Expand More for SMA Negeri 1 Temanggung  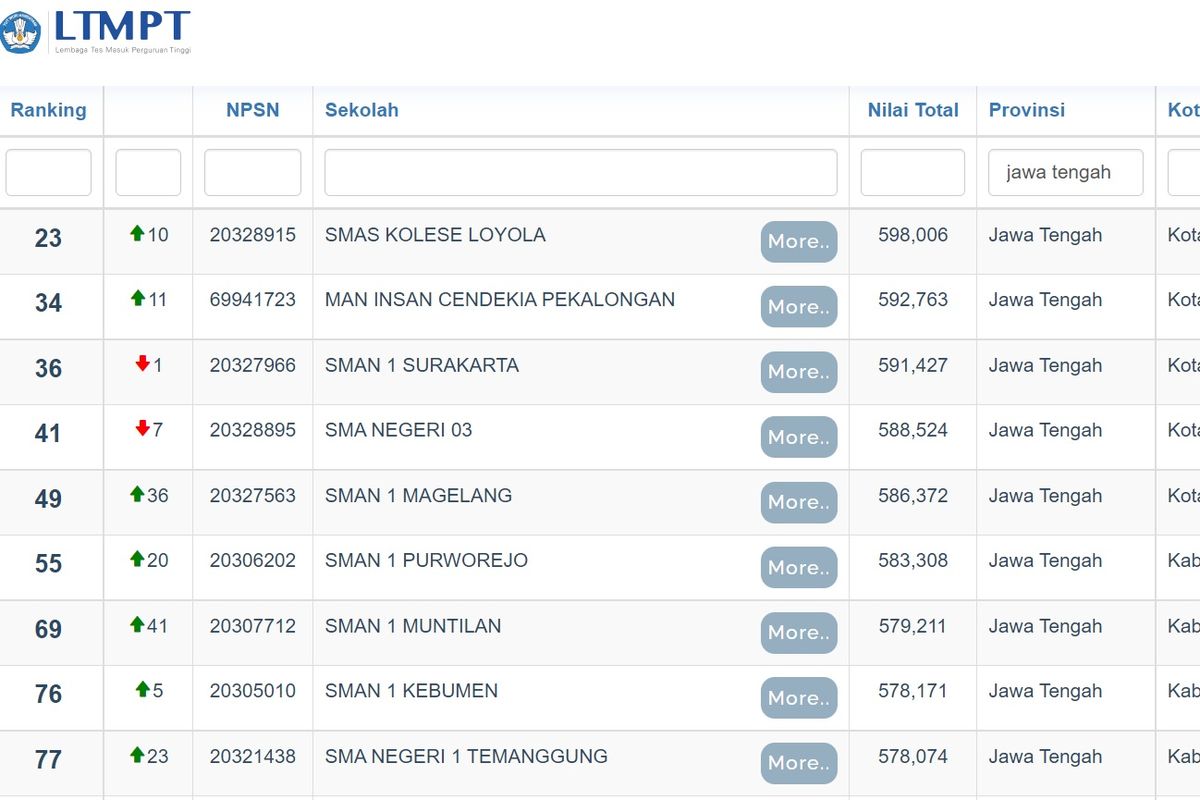tap(798, 763)
